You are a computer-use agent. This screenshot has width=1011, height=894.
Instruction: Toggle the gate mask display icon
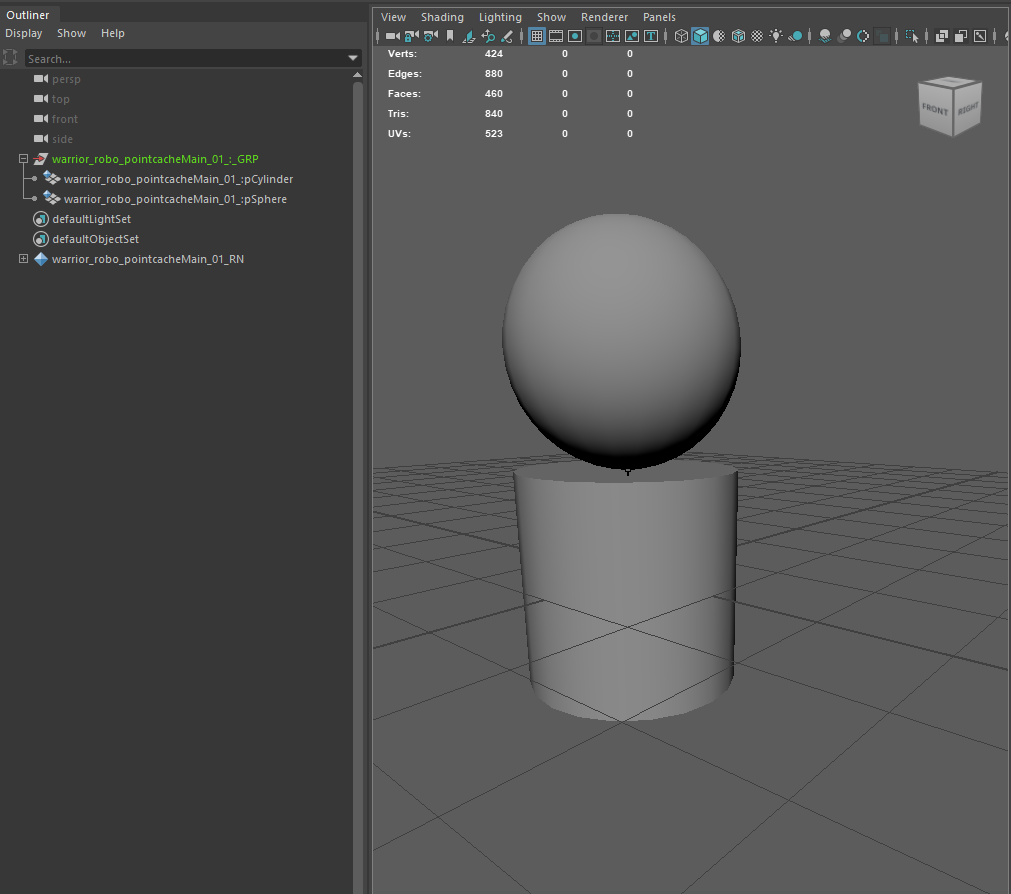coord(594,36)
